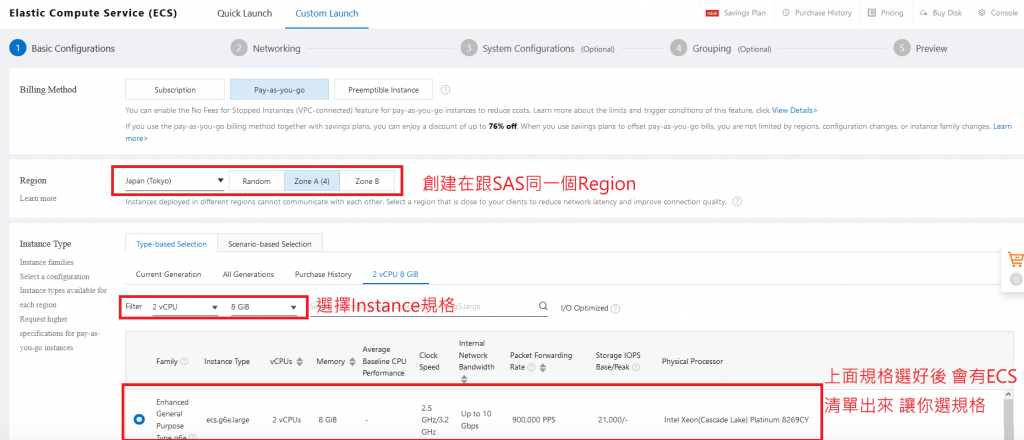Click the Buy Disk cloud icon

tap(924, 12)
